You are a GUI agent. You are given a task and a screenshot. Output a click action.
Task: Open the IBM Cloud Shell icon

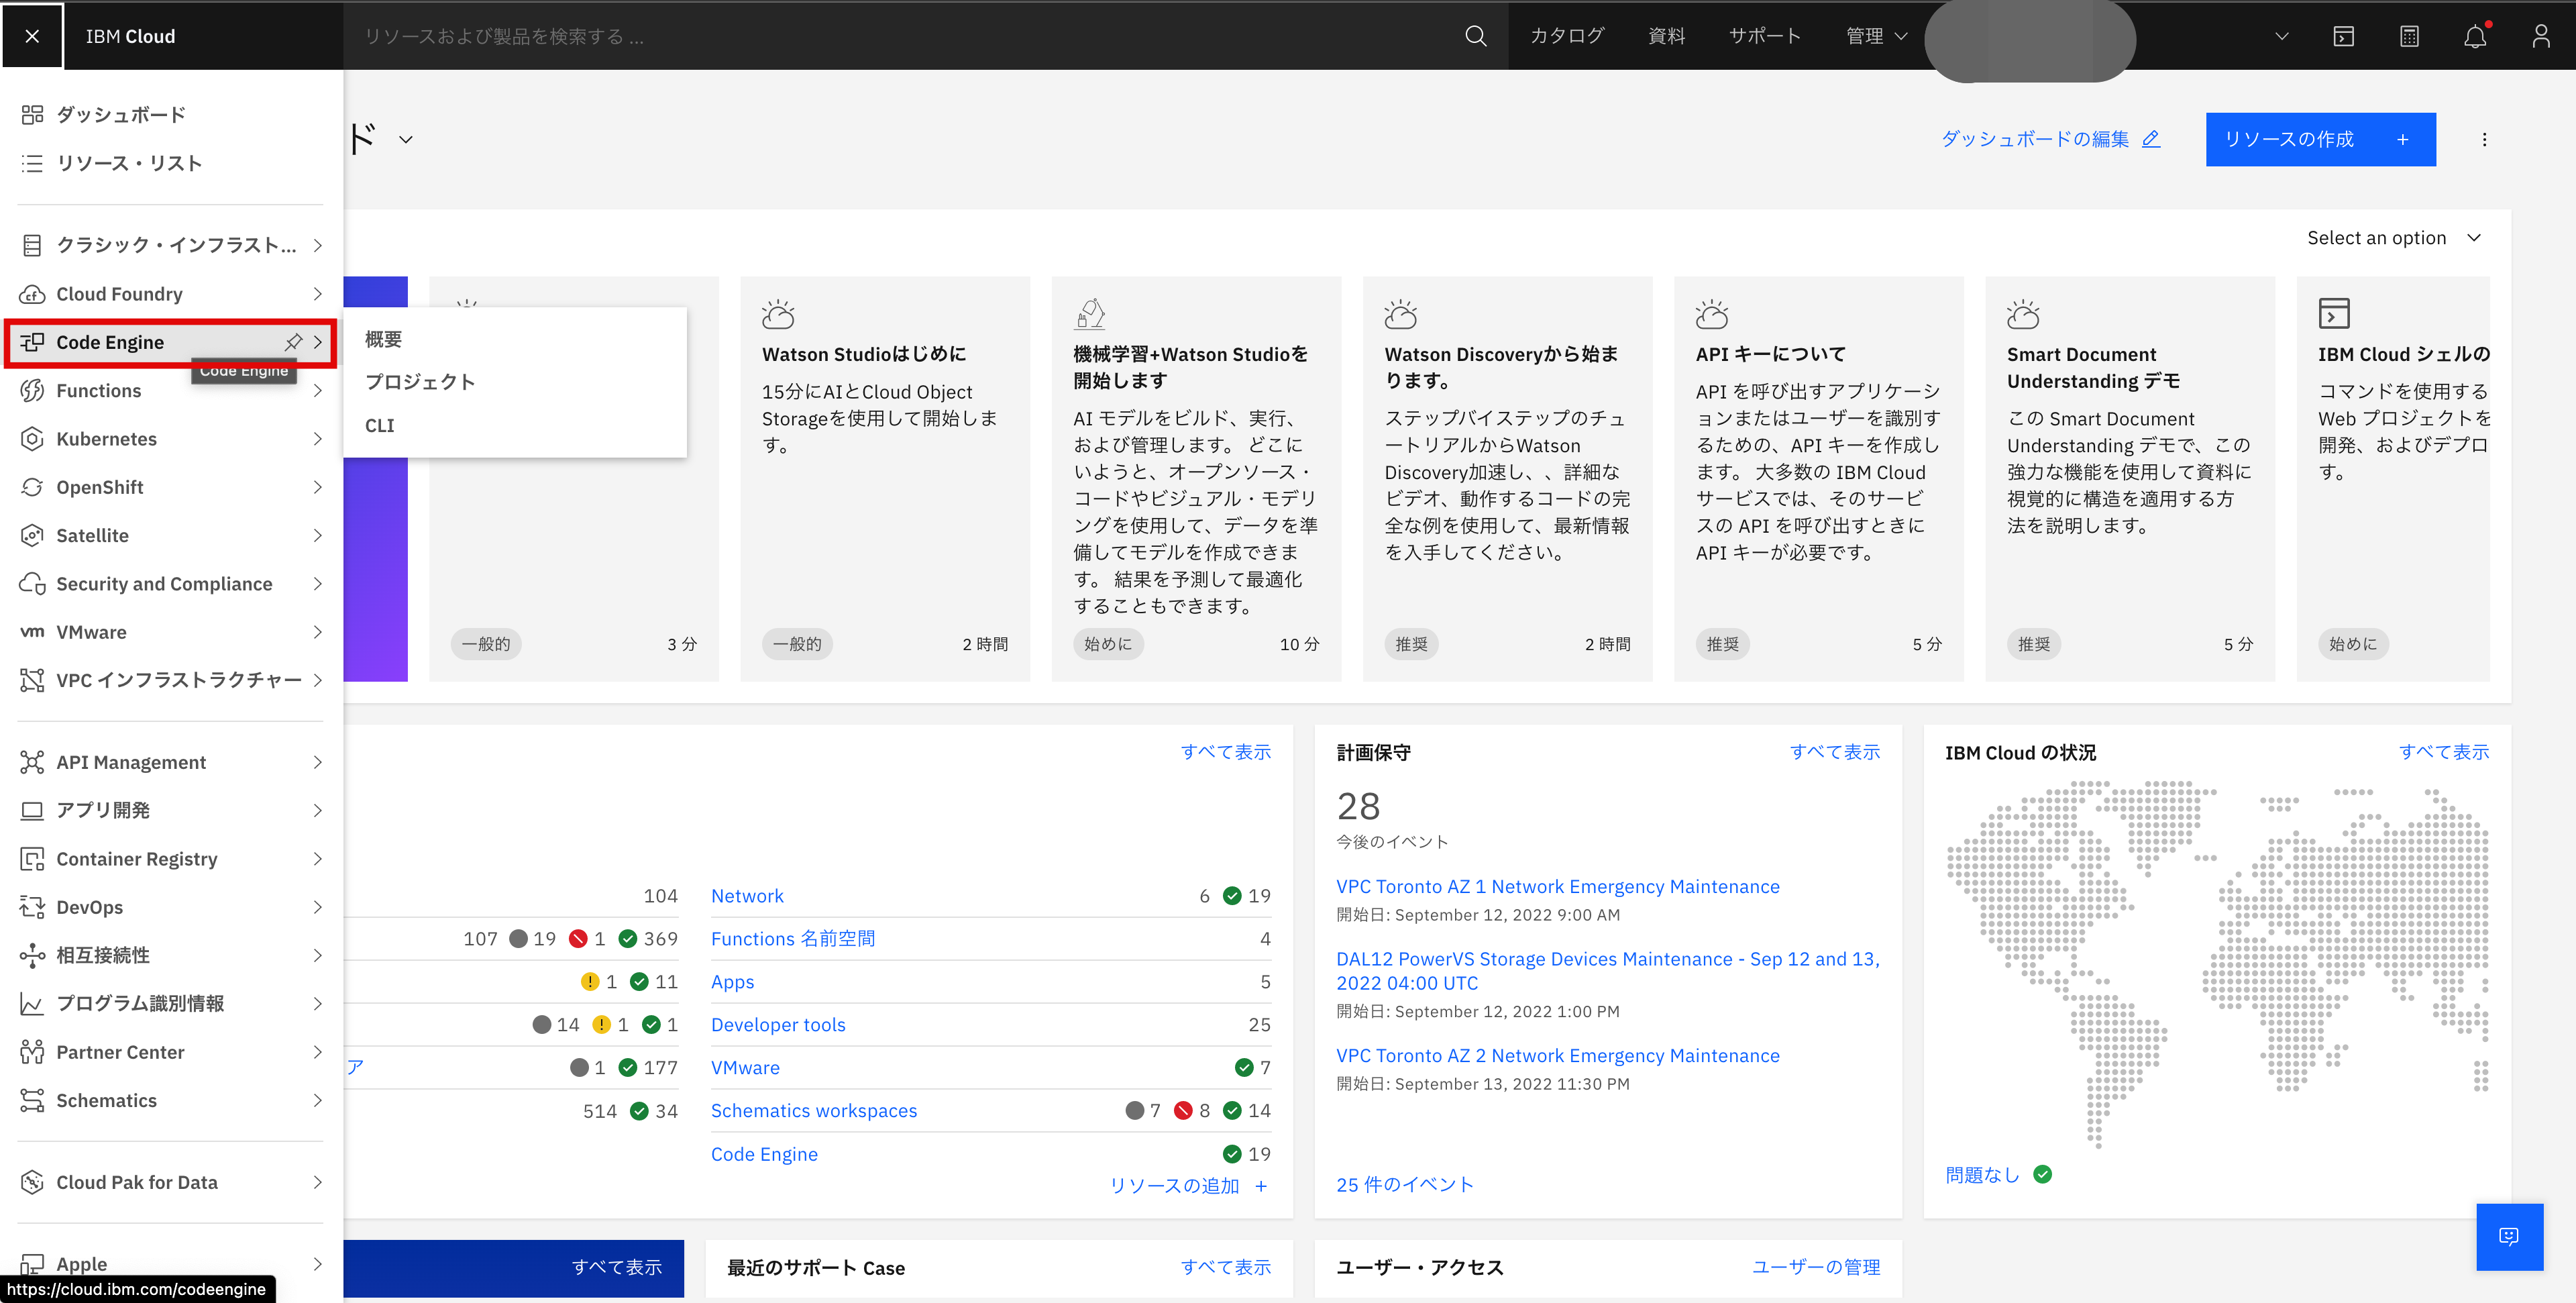click(2344, 36)
